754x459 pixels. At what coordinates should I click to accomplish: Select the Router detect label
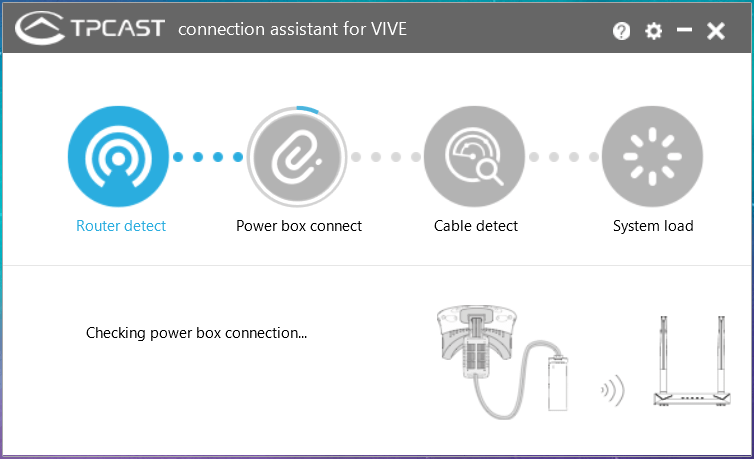pos(121,226)
